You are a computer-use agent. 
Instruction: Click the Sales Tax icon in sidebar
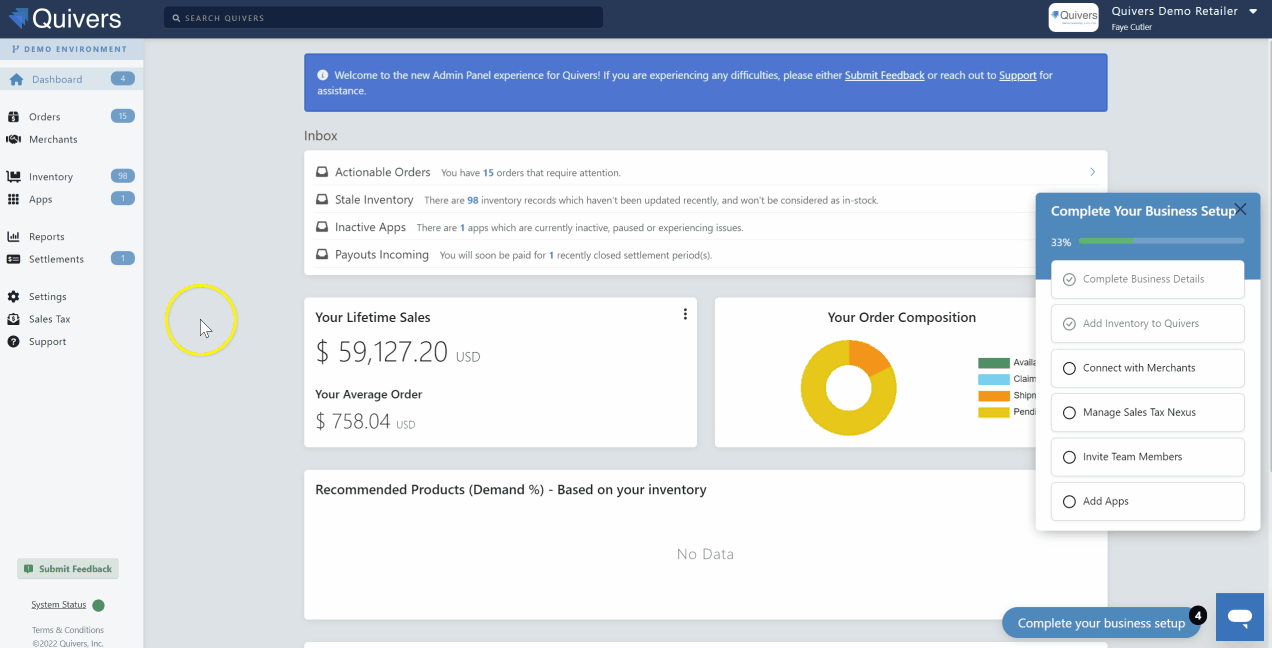[14, 319]
